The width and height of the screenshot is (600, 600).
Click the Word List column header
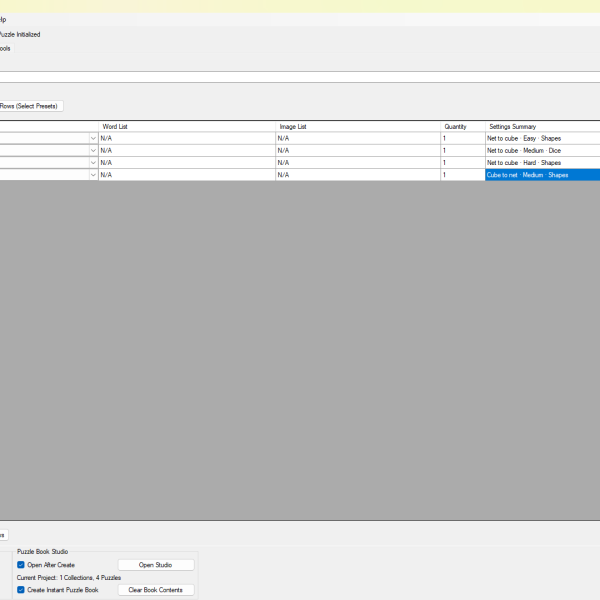click(187, 126)
